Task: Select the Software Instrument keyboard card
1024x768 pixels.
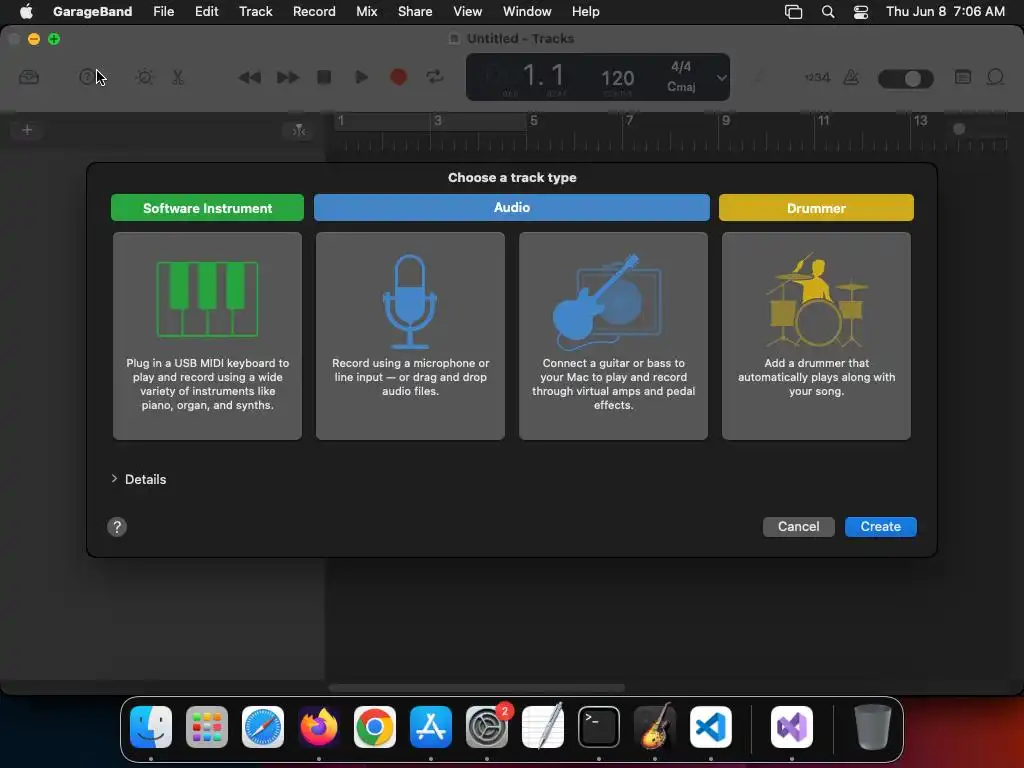Action: [x=207, y=336]
